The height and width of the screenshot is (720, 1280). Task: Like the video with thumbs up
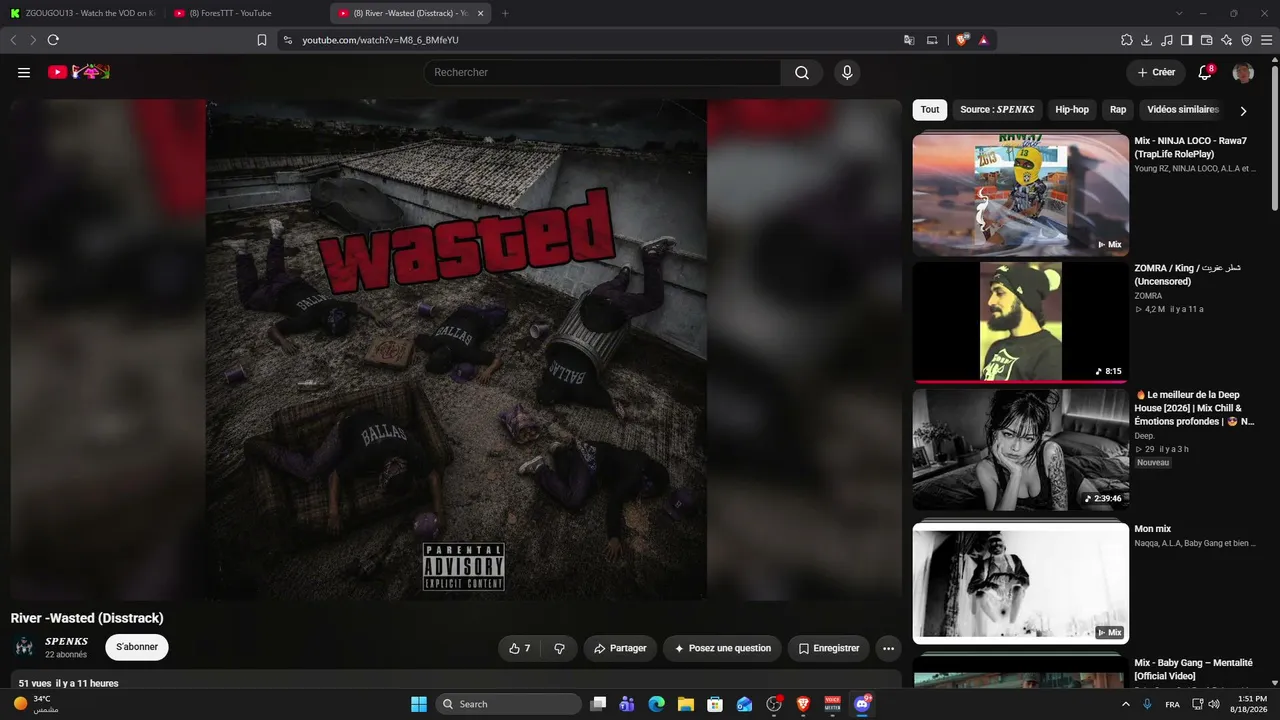(519, 648)
